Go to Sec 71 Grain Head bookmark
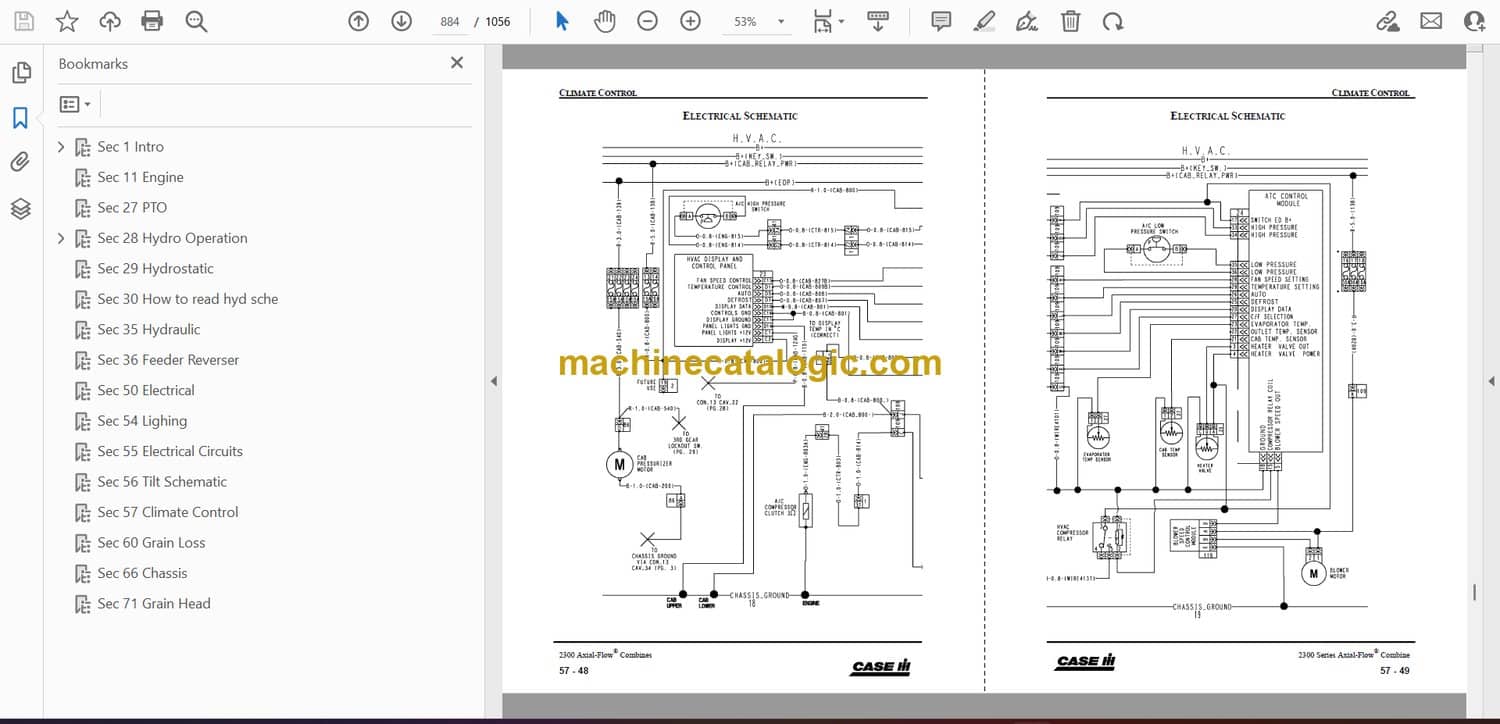Screen dimensions: 1500x724 click(x=154, y=604)
